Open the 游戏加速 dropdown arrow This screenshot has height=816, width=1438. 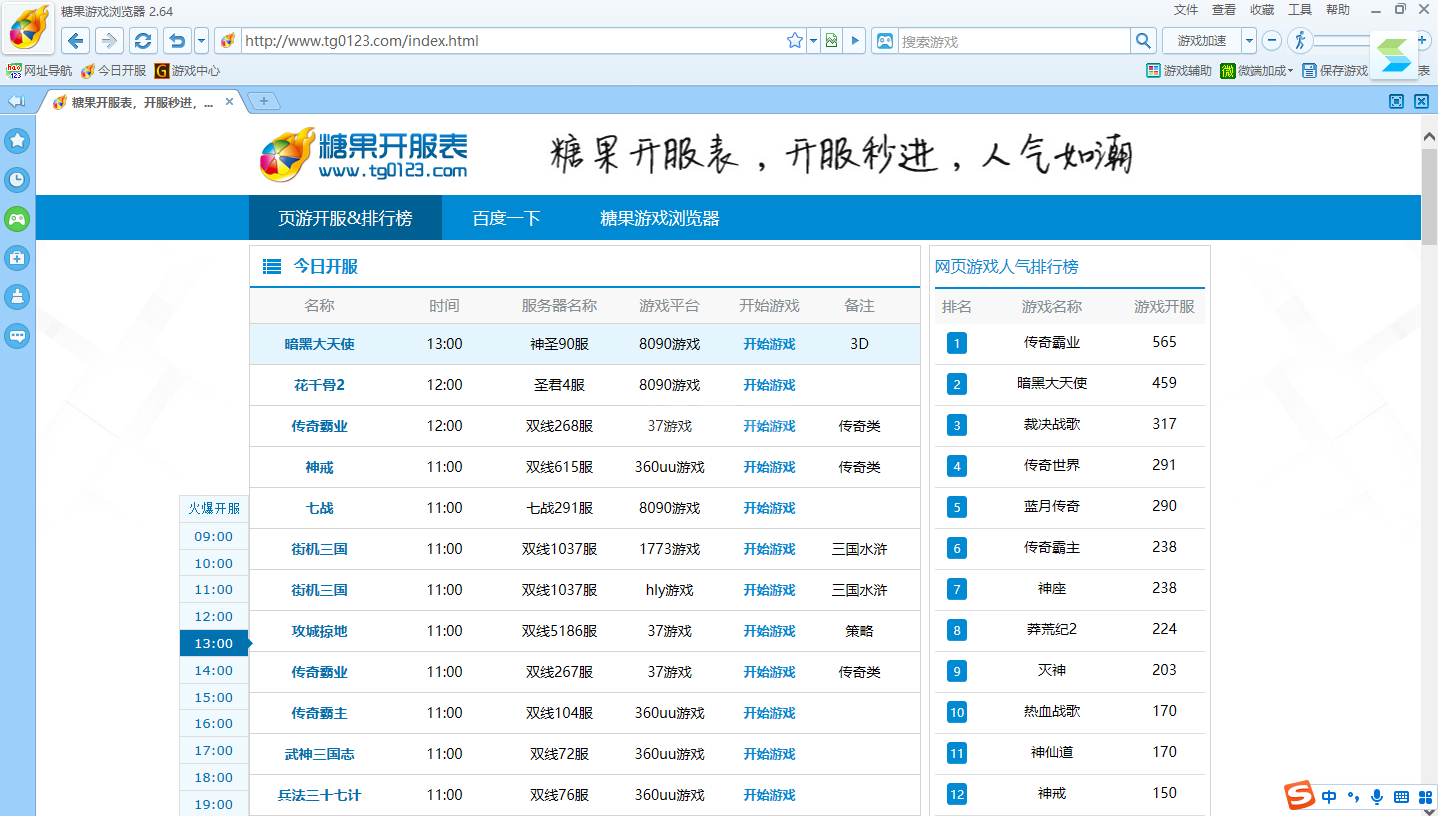coord(1249,41)
